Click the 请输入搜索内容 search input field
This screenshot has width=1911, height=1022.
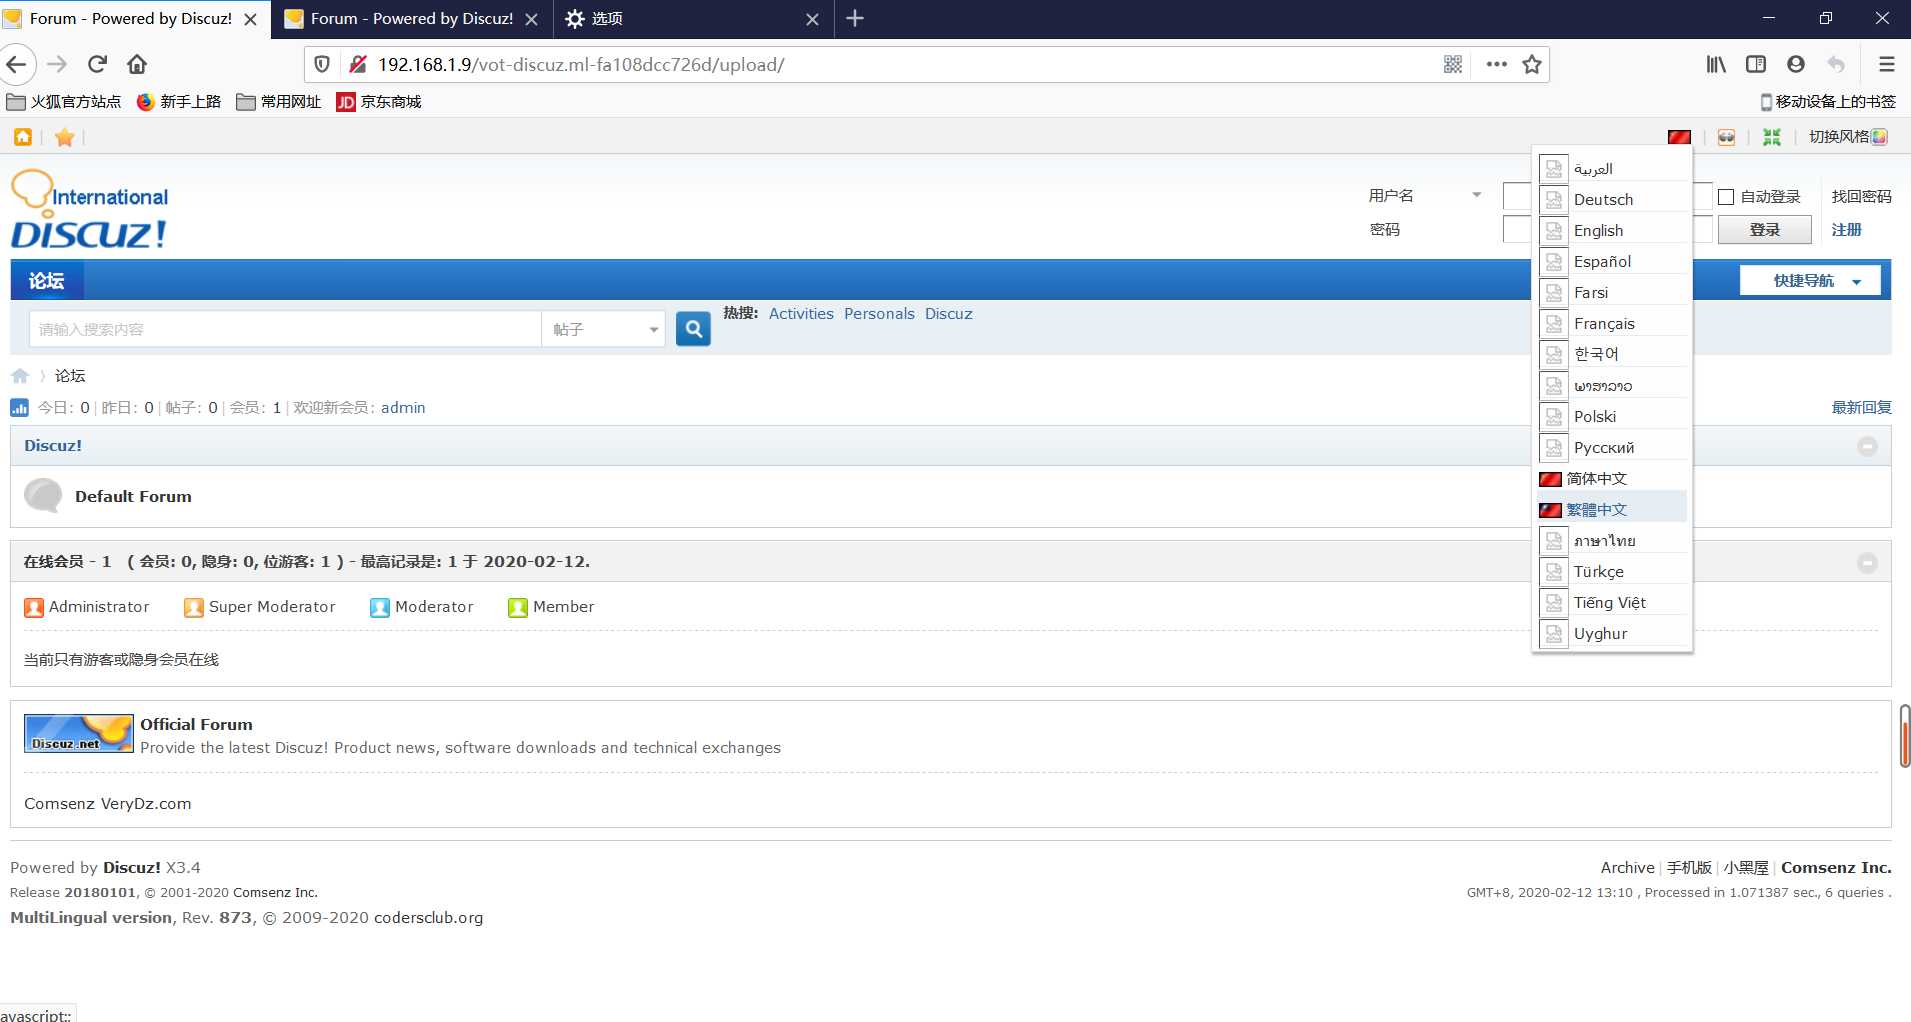coord(285,329)
